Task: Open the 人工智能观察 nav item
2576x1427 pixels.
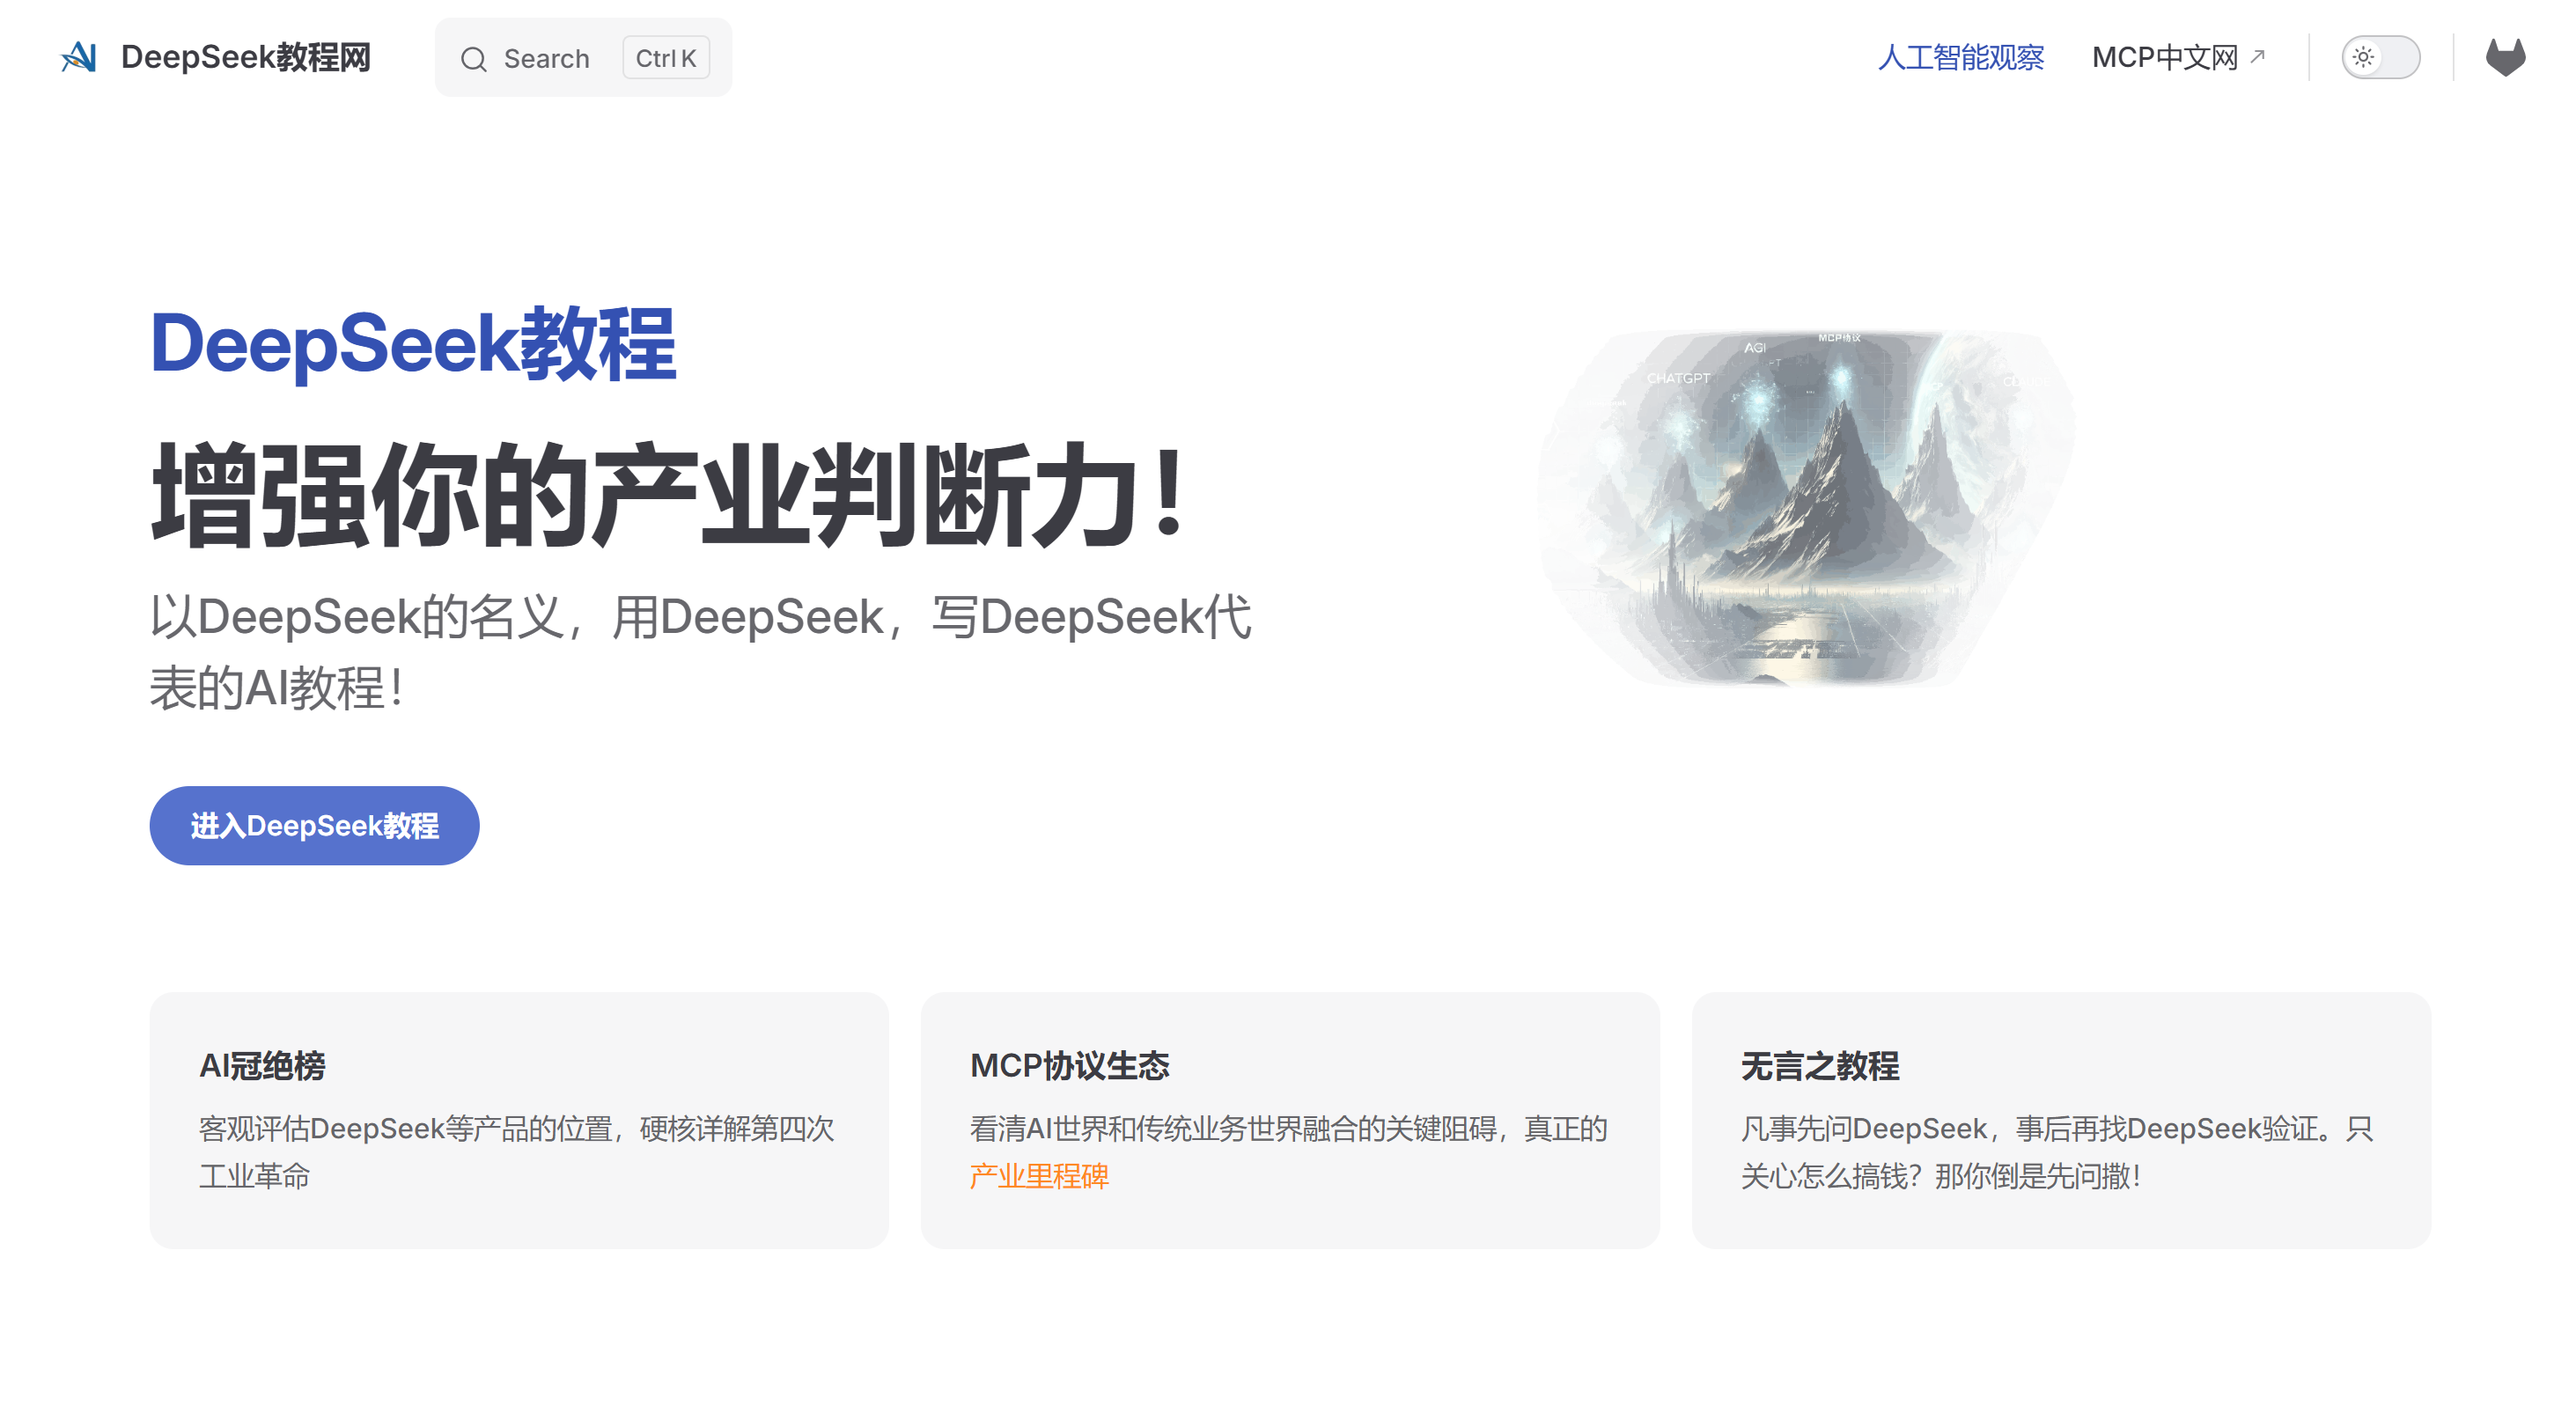Action: pyautogui.click(x=1960, y=57)
